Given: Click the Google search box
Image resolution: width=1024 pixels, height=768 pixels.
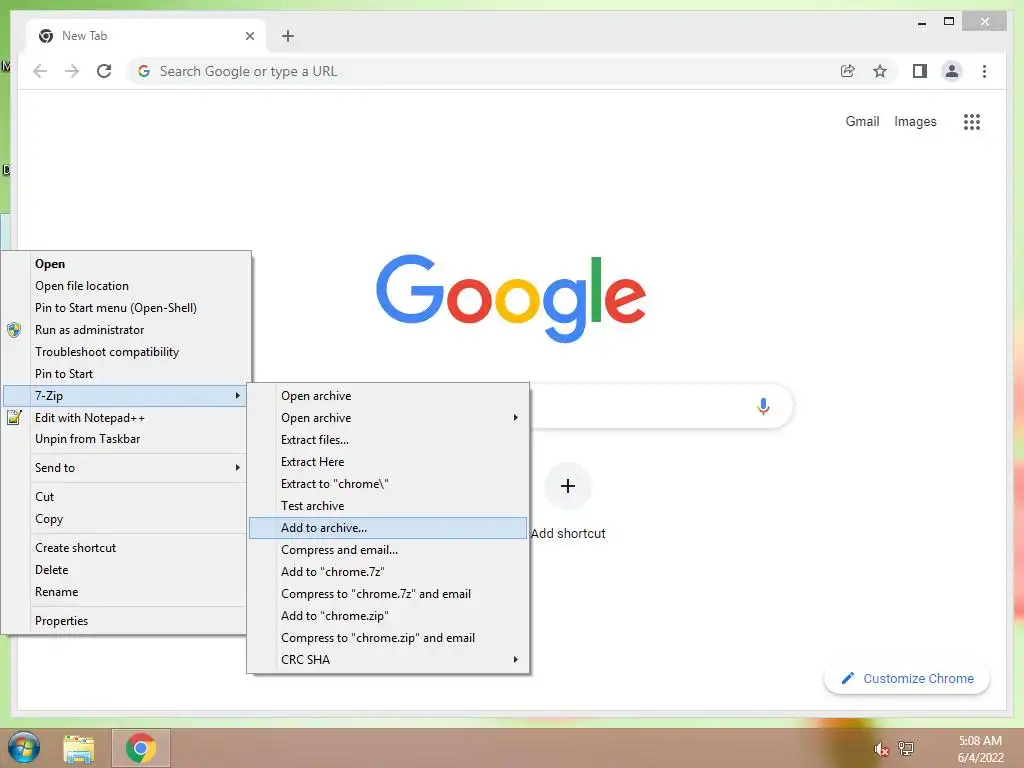Looking at the screenshot, I should (x=661, y=406).
